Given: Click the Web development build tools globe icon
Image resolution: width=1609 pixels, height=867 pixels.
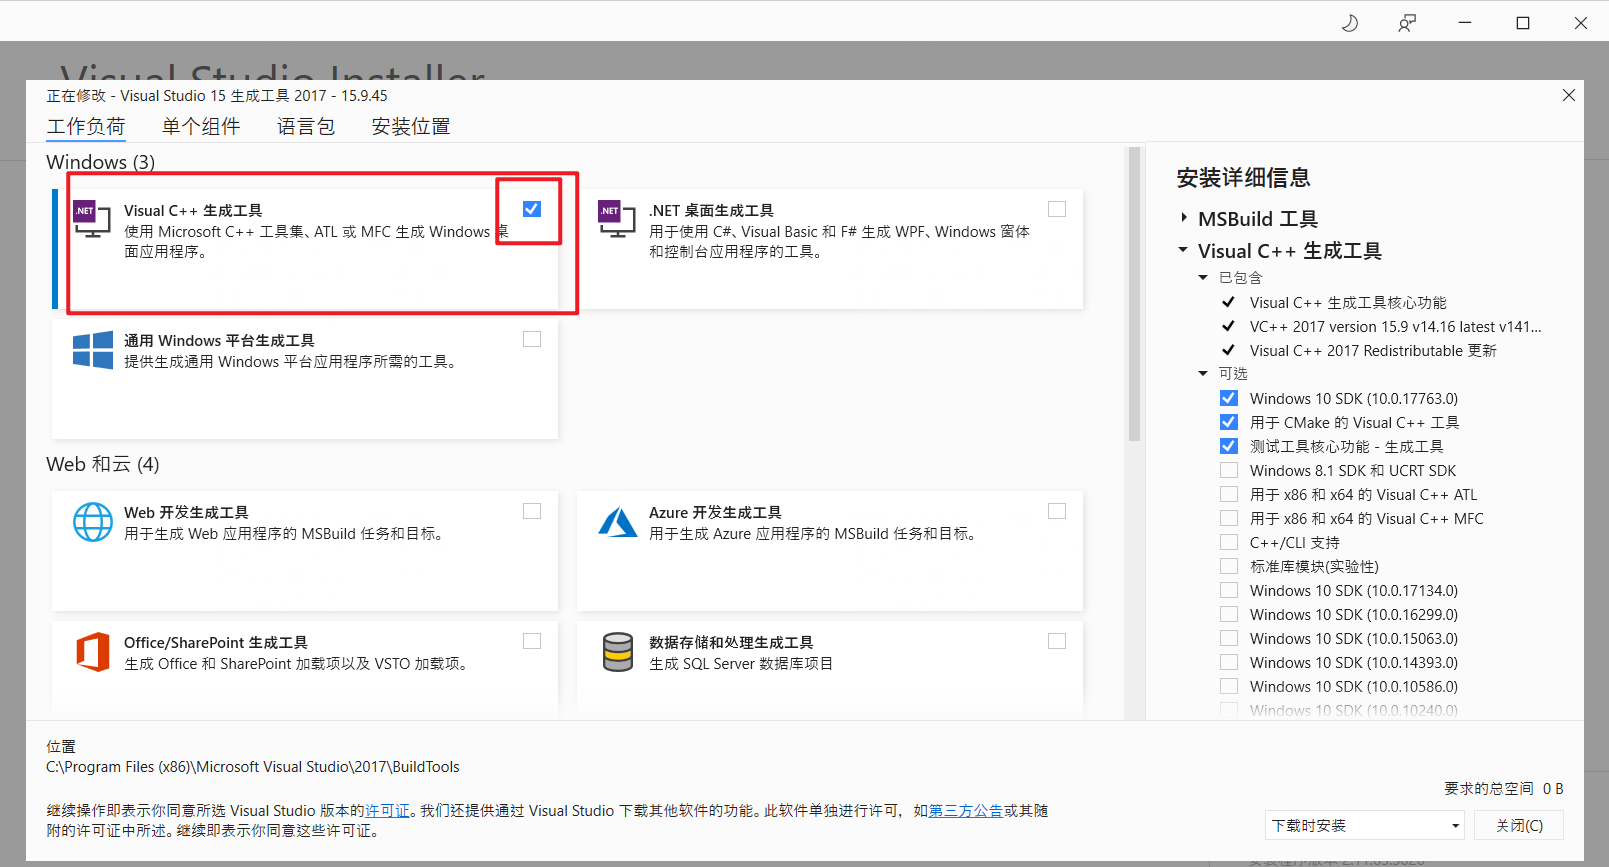Looking at the screenshot, I should (x=93, y=522).
